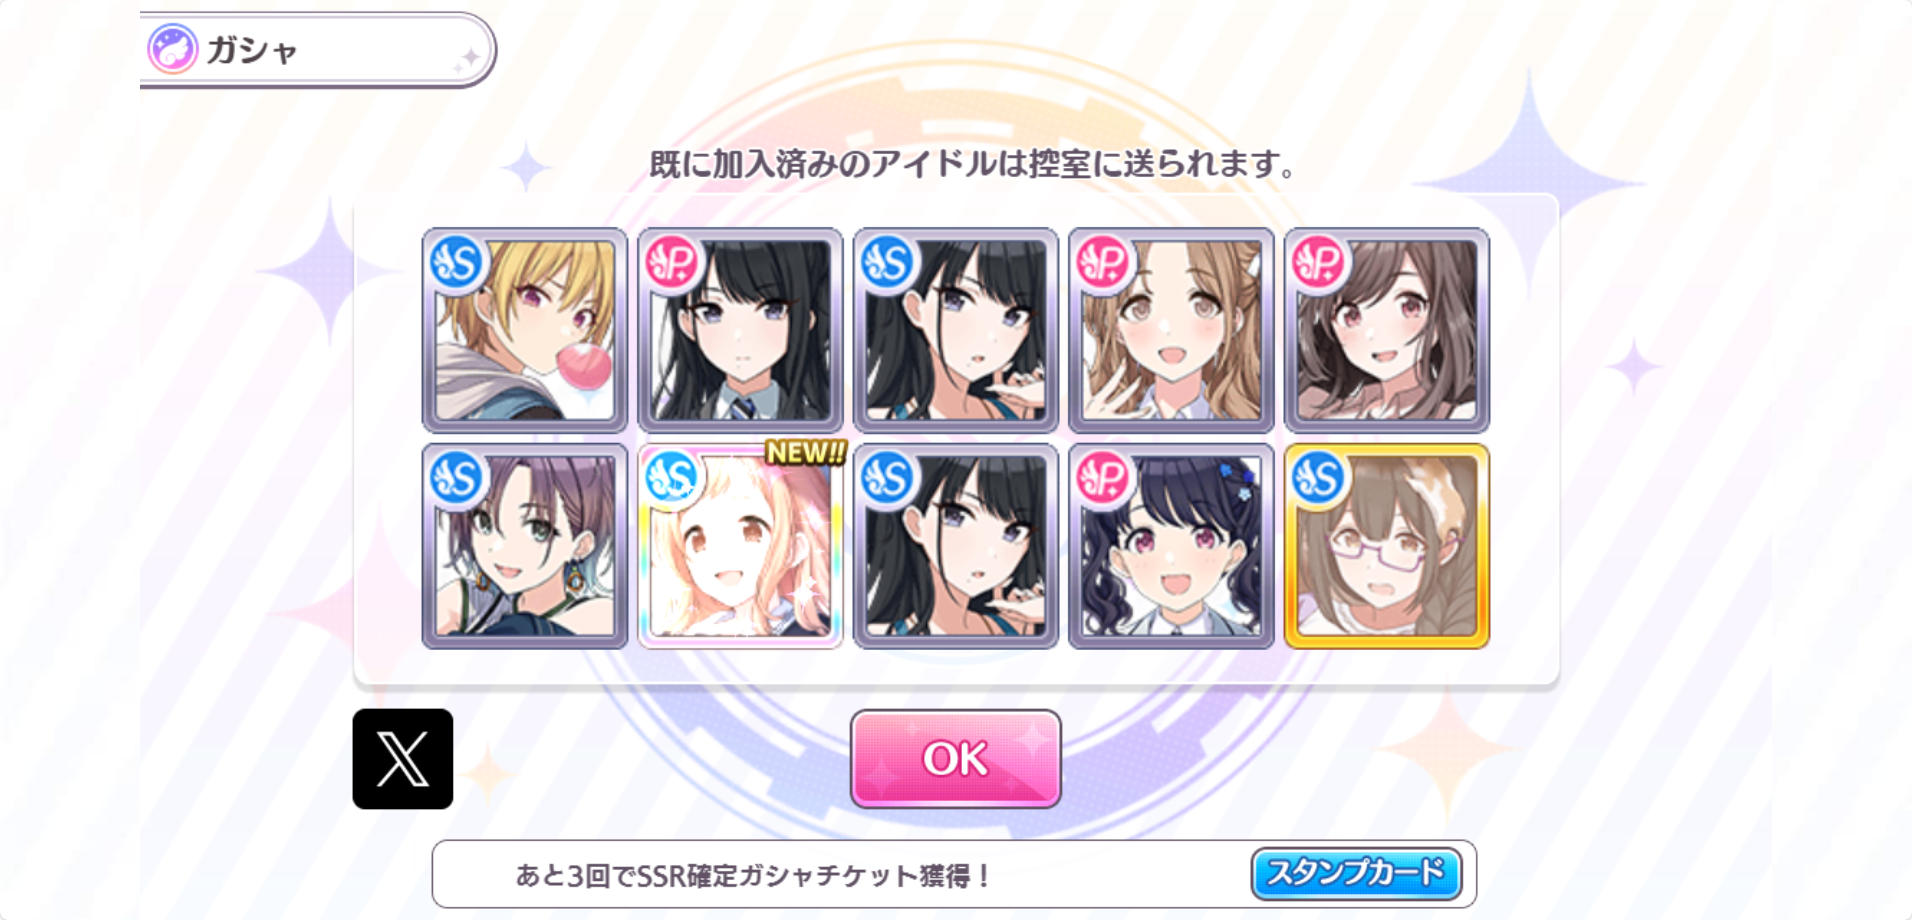Click the SSR確定ガシャチケット notice bar
Screen dimensions: 1912x920
(x=954, y=874)
